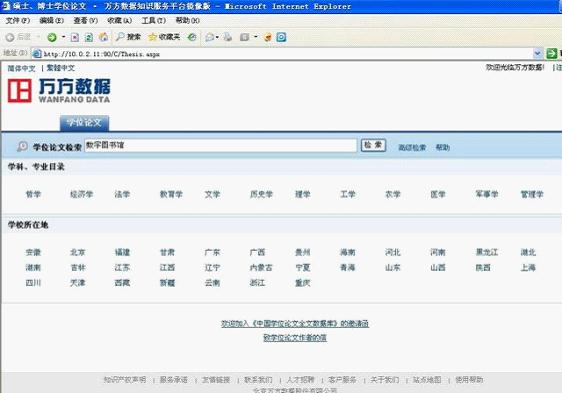Choose the 北京 school location link

pos(78,252)
